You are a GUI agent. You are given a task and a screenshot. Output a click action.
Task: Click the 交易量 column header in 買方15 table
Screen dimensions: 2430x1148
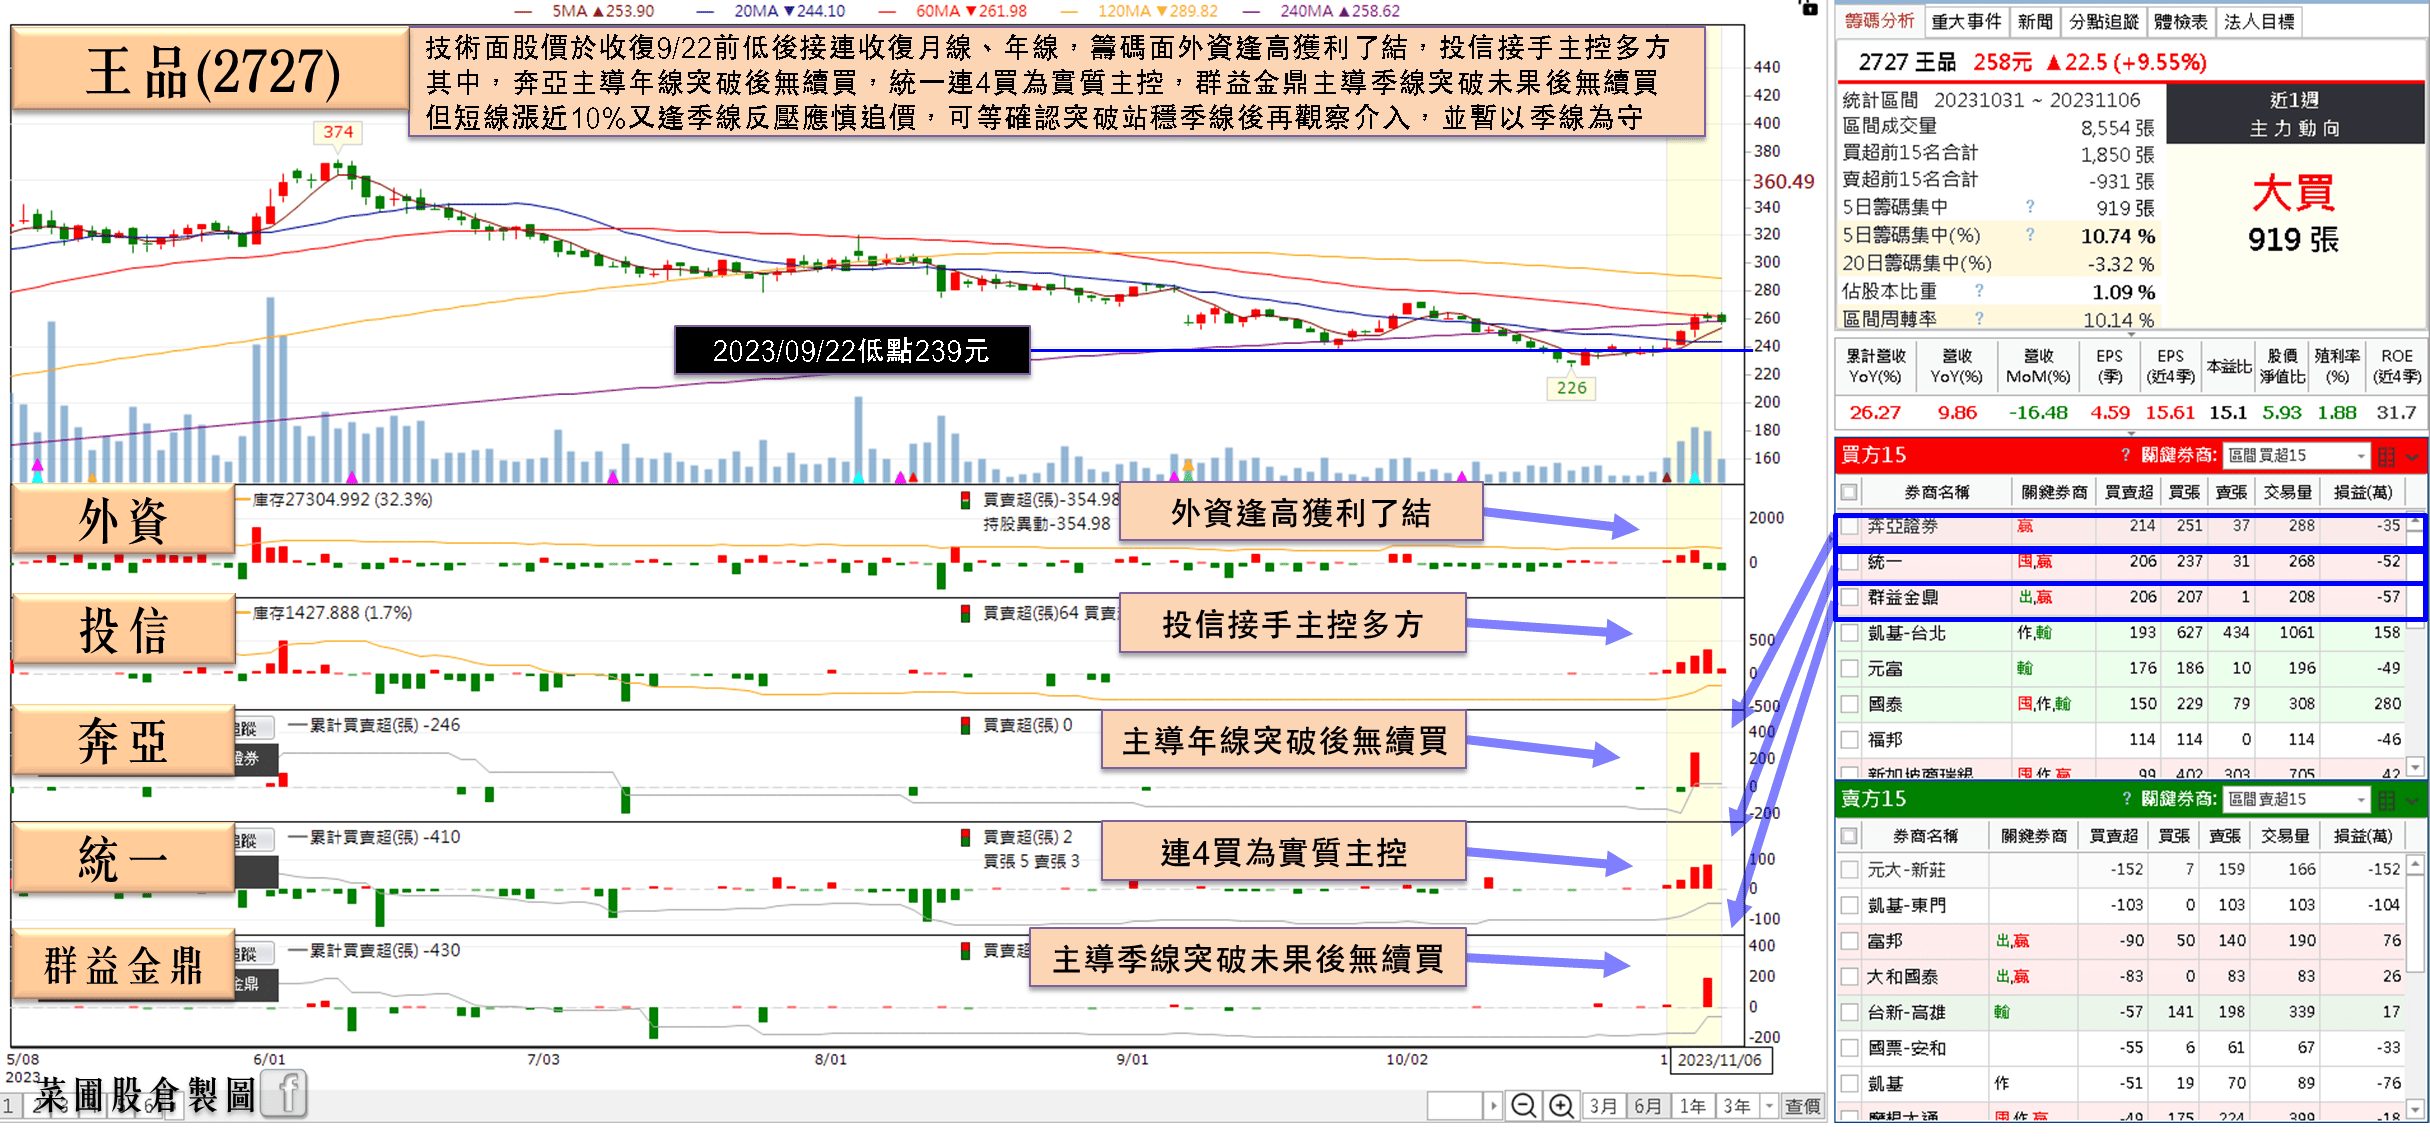tap(2288, 492)
